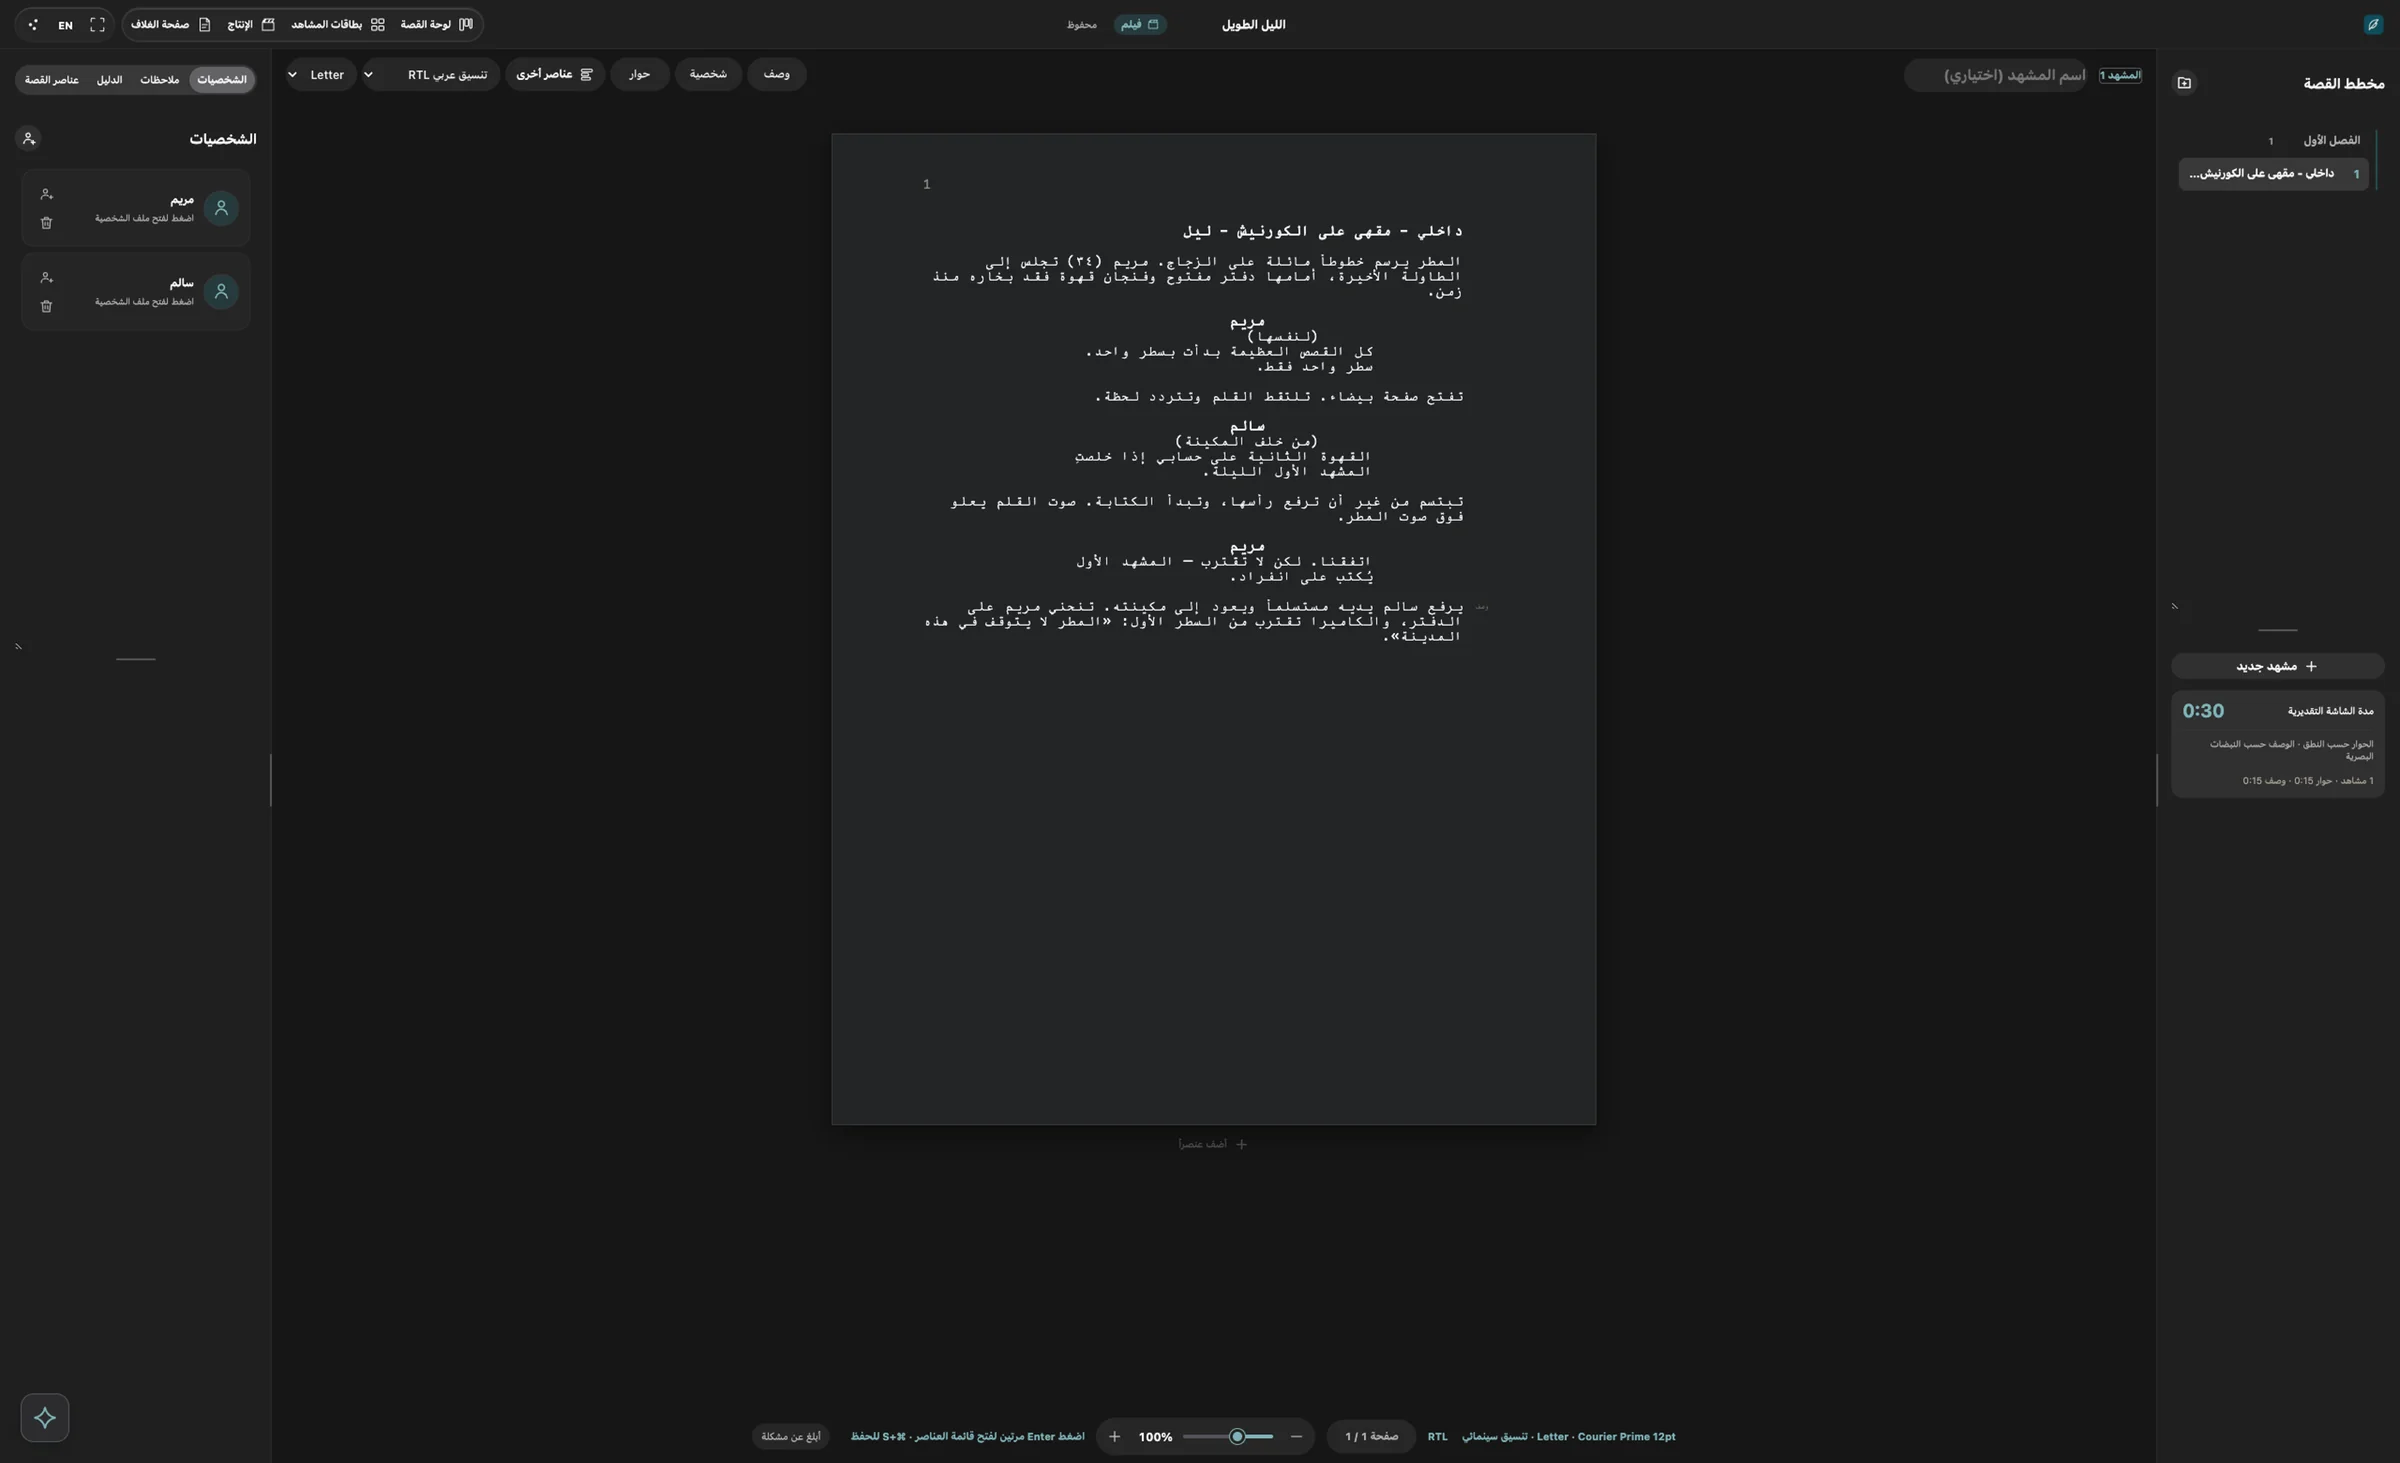The height and width of the screenshot is (1463, 2400).
Task: Zoom out with the minus icon
Action: coord(1296,1437)
